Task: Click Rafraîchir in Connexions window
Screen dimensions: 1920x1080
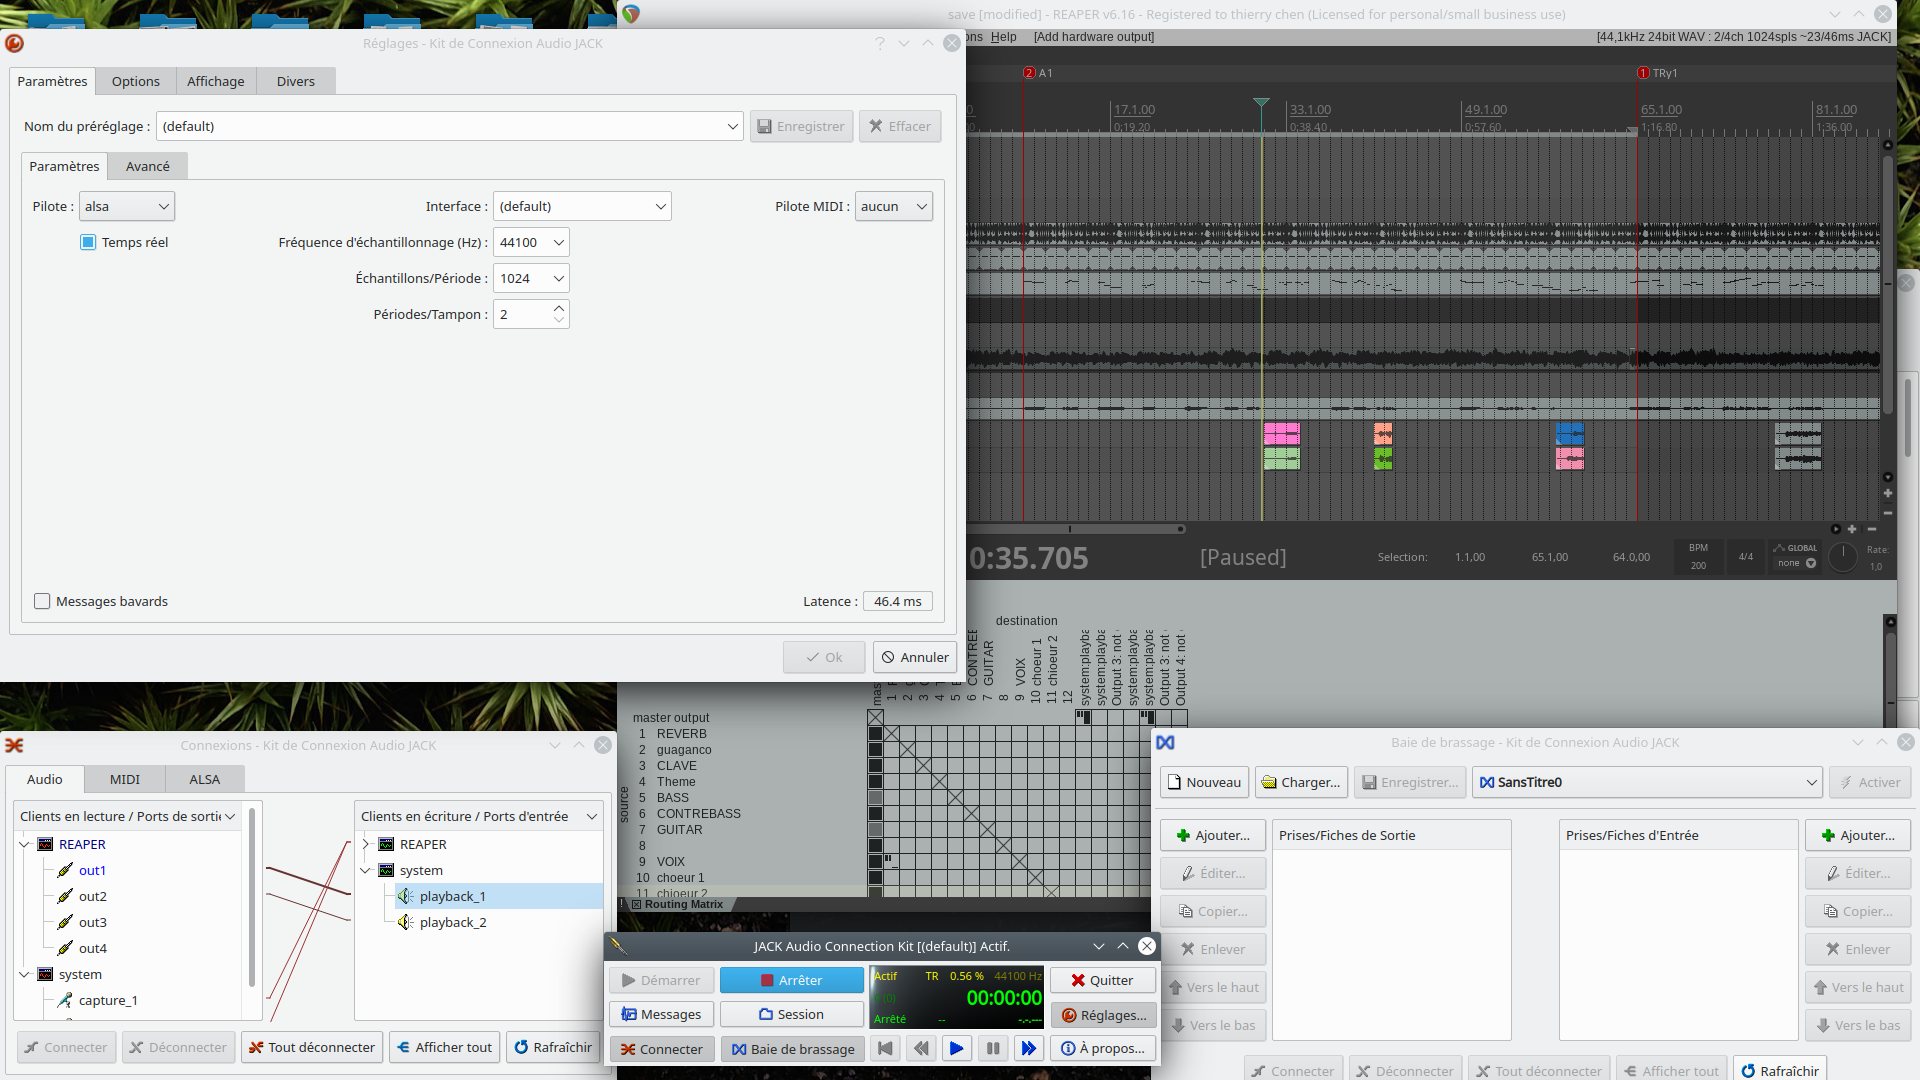Action: coord(553,1047)
